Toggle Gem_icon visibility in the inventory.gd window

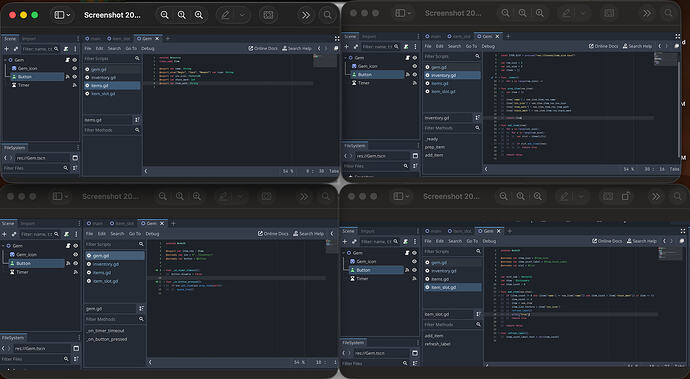point(415,66)
